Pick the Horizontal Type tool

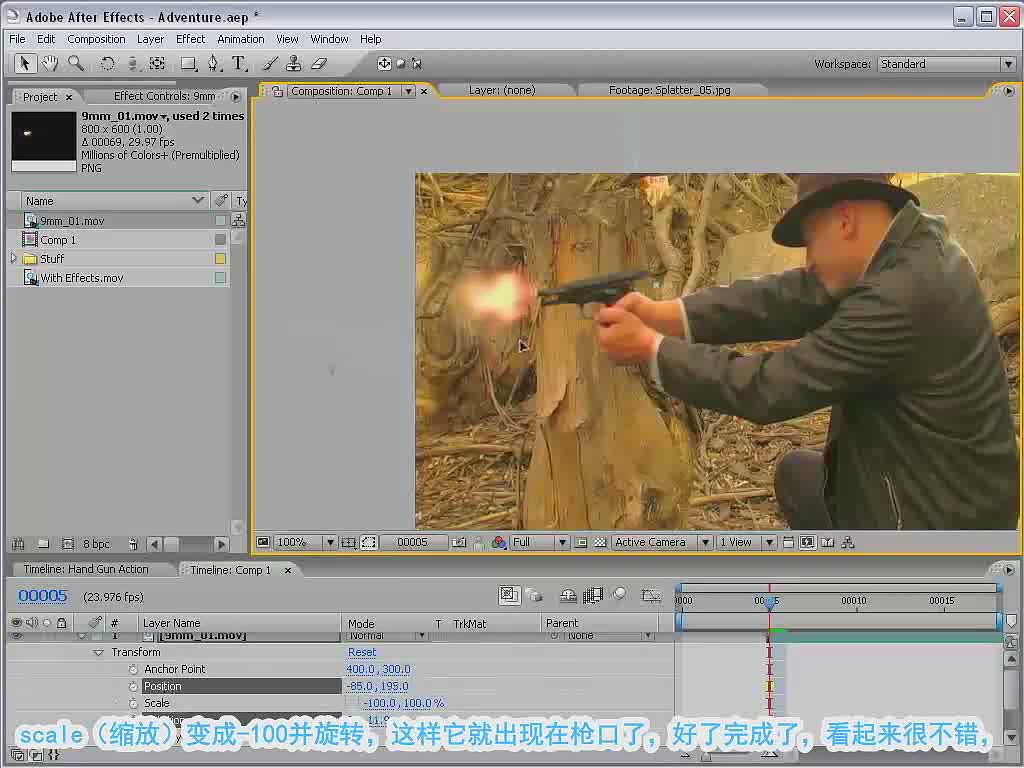pyautogui.click(x=239, y=63)
